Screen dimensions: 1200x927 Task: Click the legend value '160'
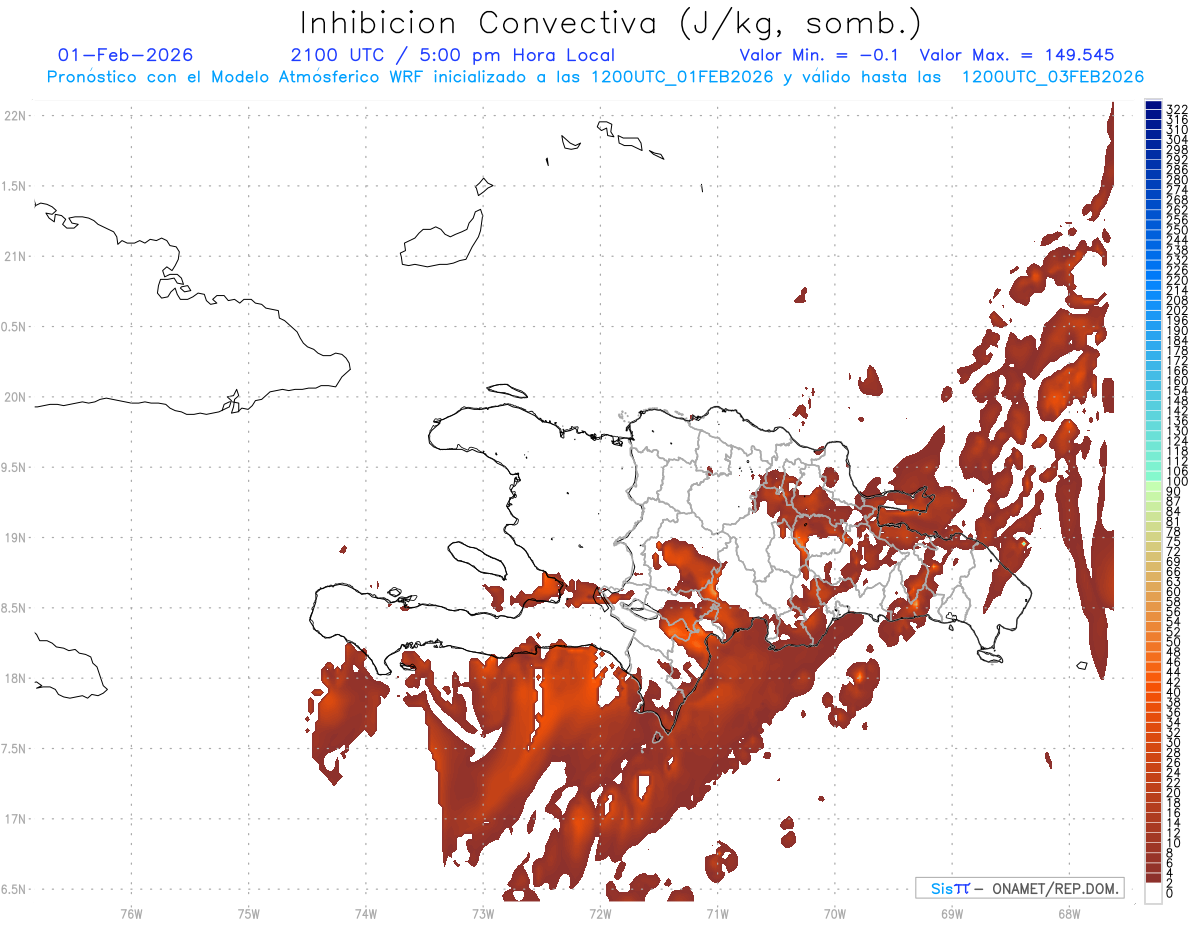(1177, 381)
